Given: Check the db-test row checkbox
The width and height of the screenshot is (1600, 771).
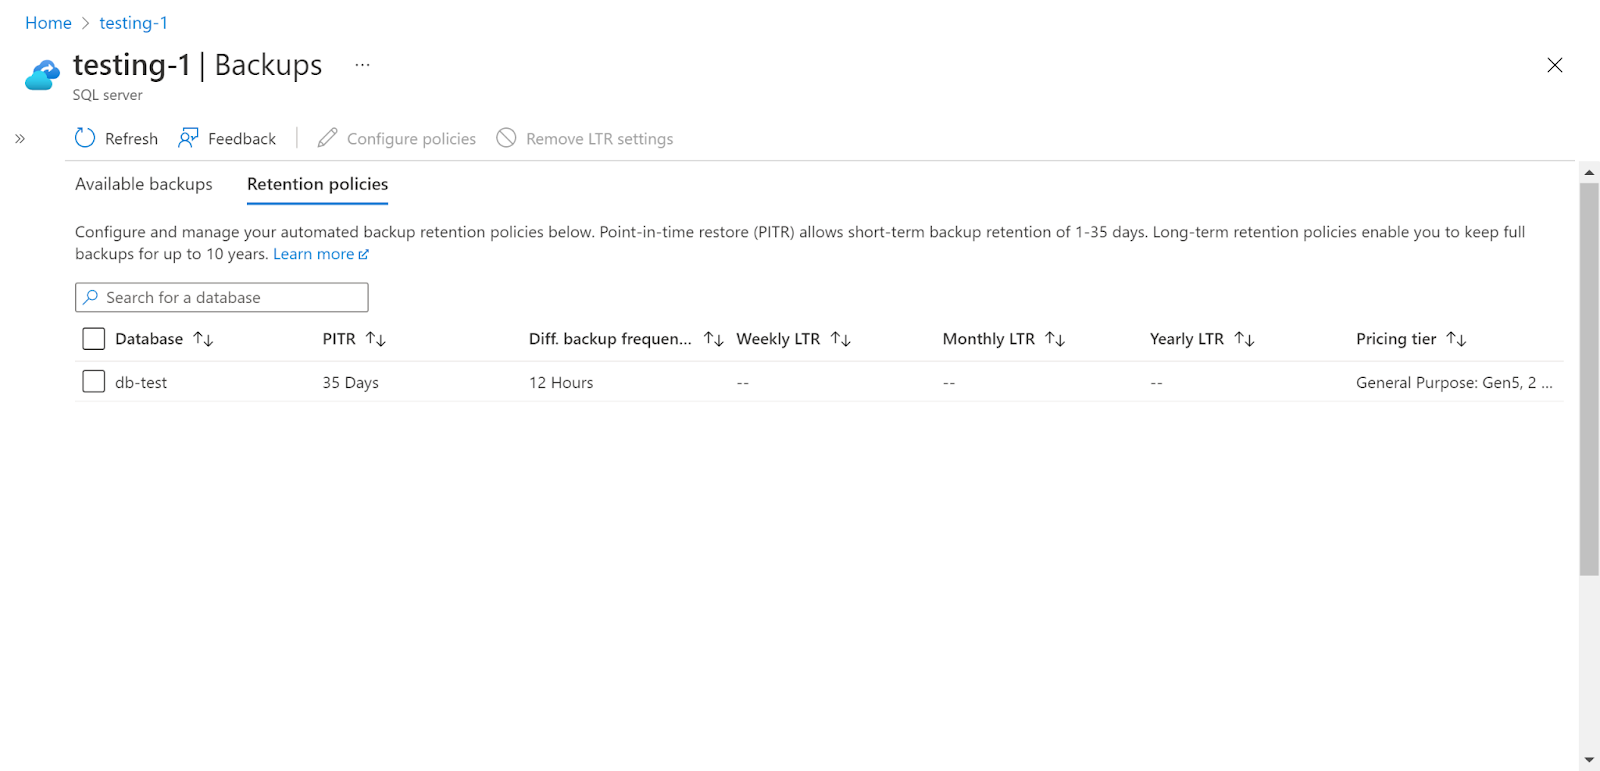Looking at the screenshot, I should (94, 382).
